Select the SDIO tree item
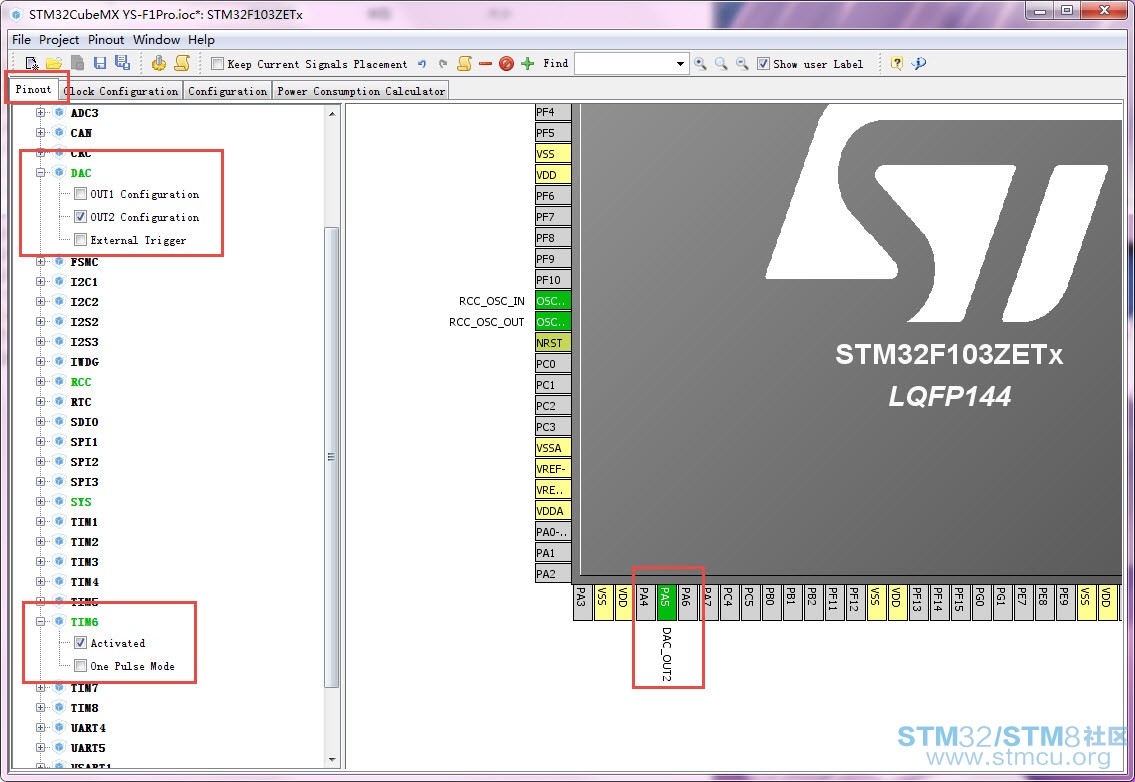Image resolution: width=1135 pixels, height=782 pixels. 84,421
